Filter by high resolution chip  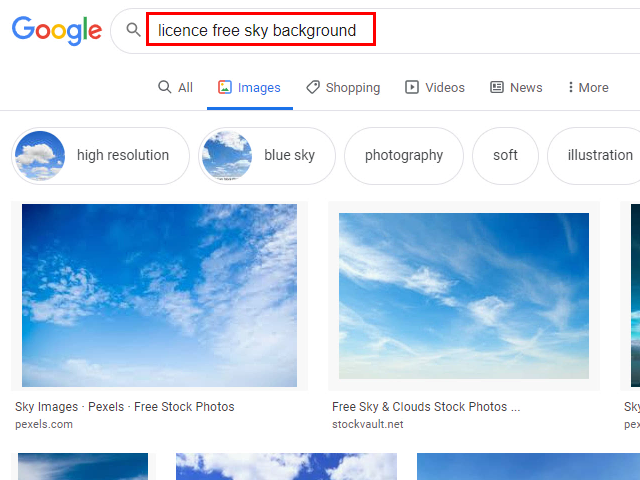pyautogui.click(x=100, y=156)
